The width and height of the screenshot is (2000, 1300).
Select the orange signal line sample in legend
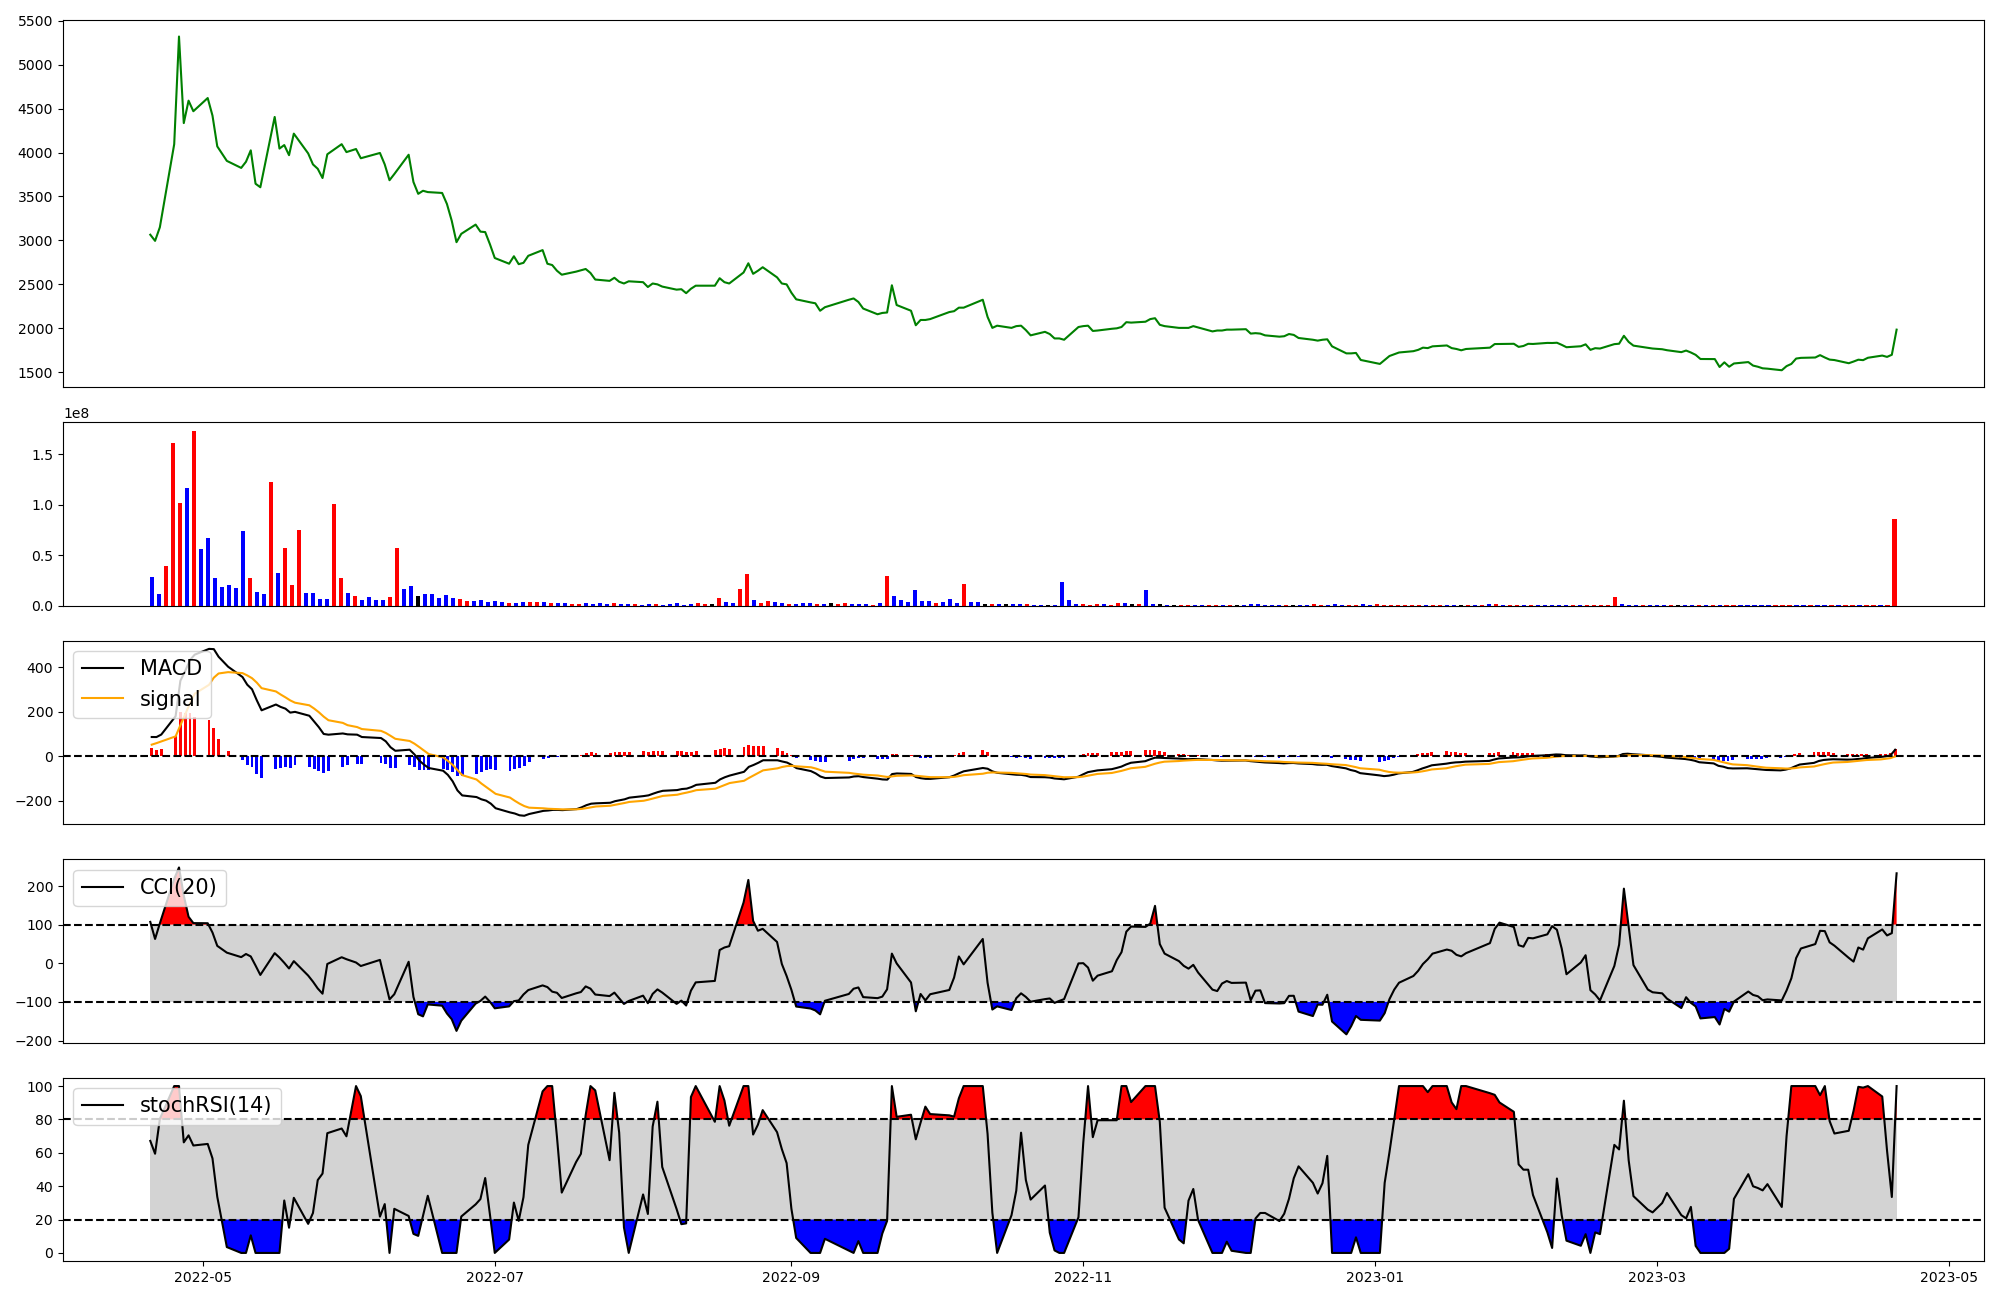(x=102, y=699)
